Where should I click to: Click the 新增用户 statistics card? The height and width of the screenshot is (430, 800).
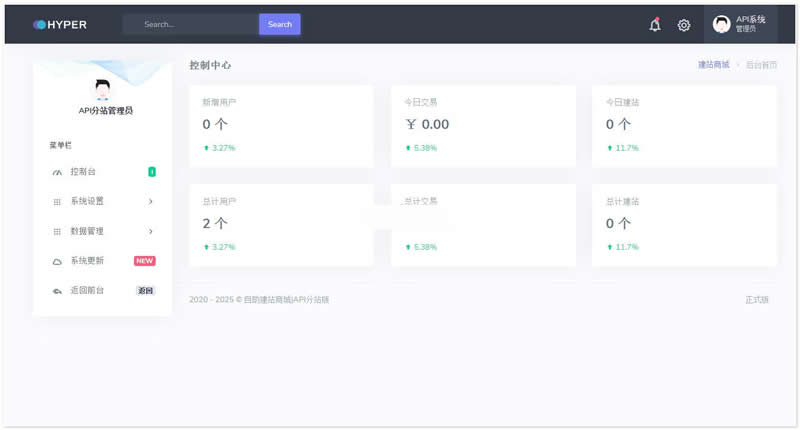coord(281,125)
